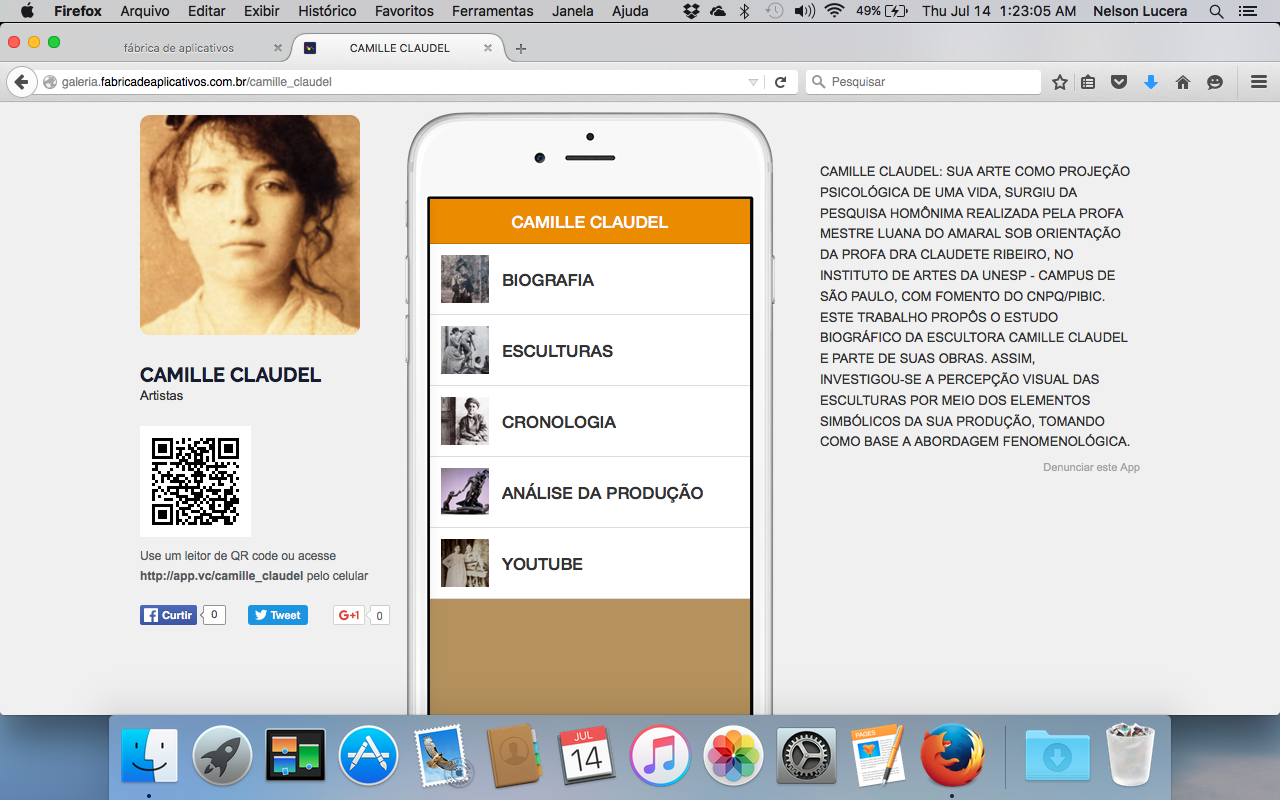1280x800 pixels.
Task: Select BIOGRAFIA in the phone menu
Action: [x=548, y=280]
